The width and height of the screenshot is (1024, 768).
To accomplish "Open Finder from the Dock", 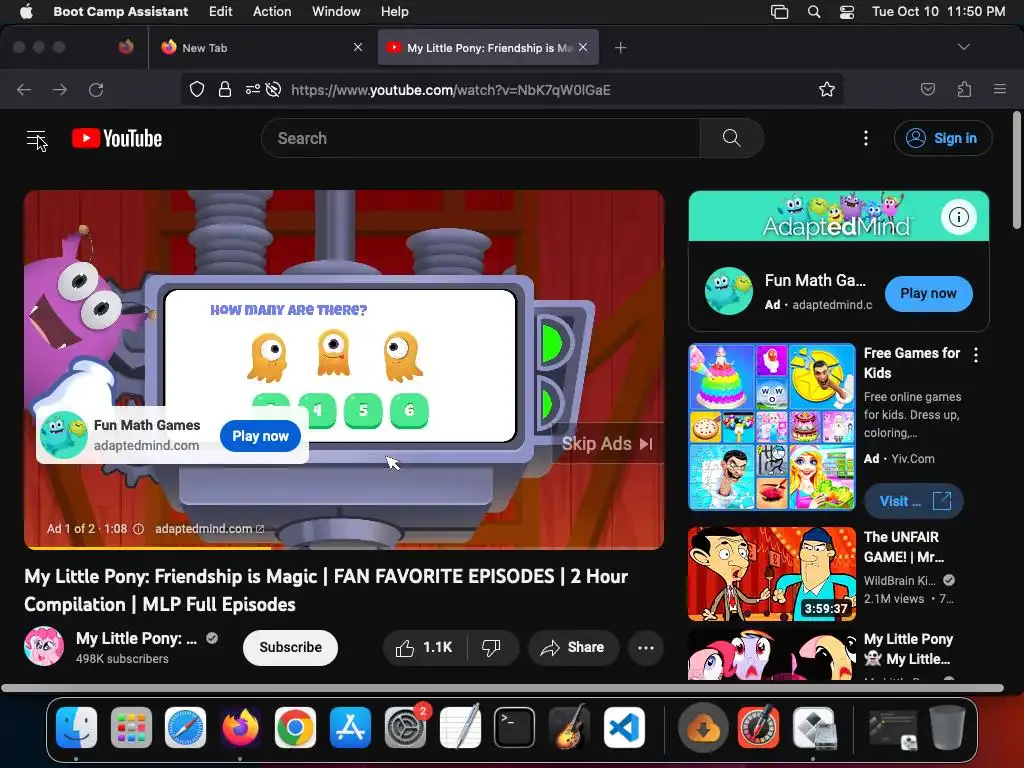I will click(x=76, y=727).
